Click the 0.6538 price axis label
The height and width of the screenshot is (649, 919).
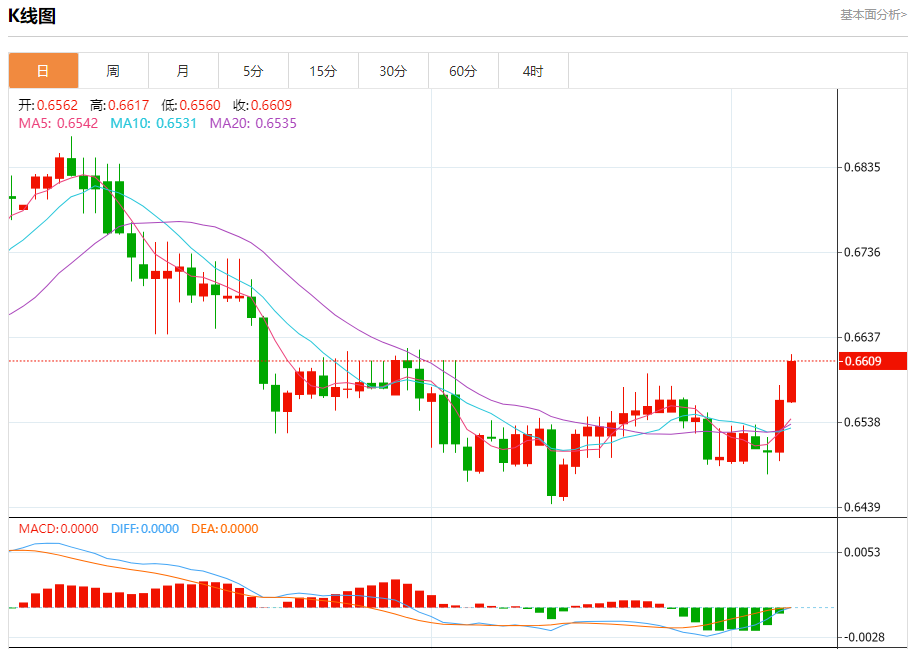(862, 422)
